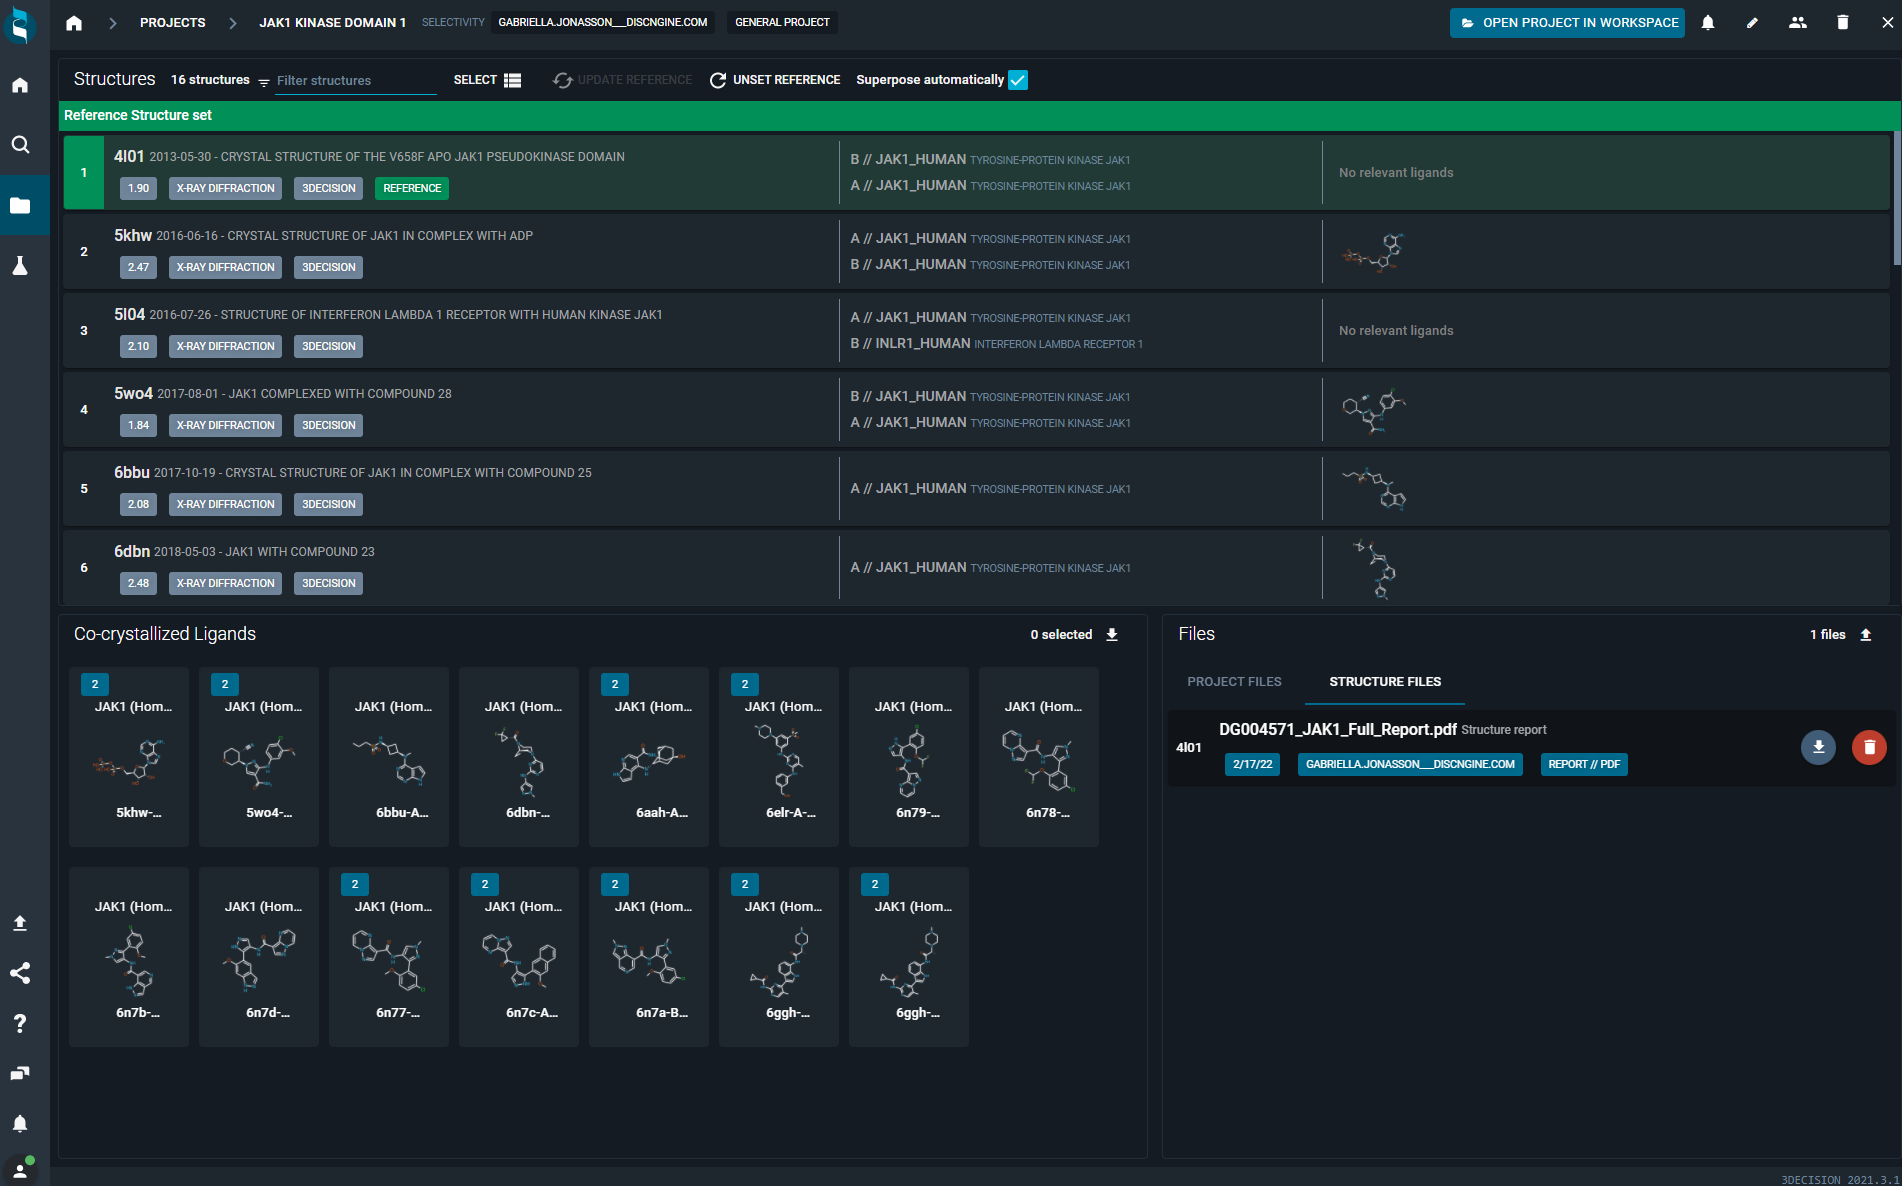Viewport: 1902px width, 1186px height.
Task: Open the user account avatar icon
Action: (20, 1171)
